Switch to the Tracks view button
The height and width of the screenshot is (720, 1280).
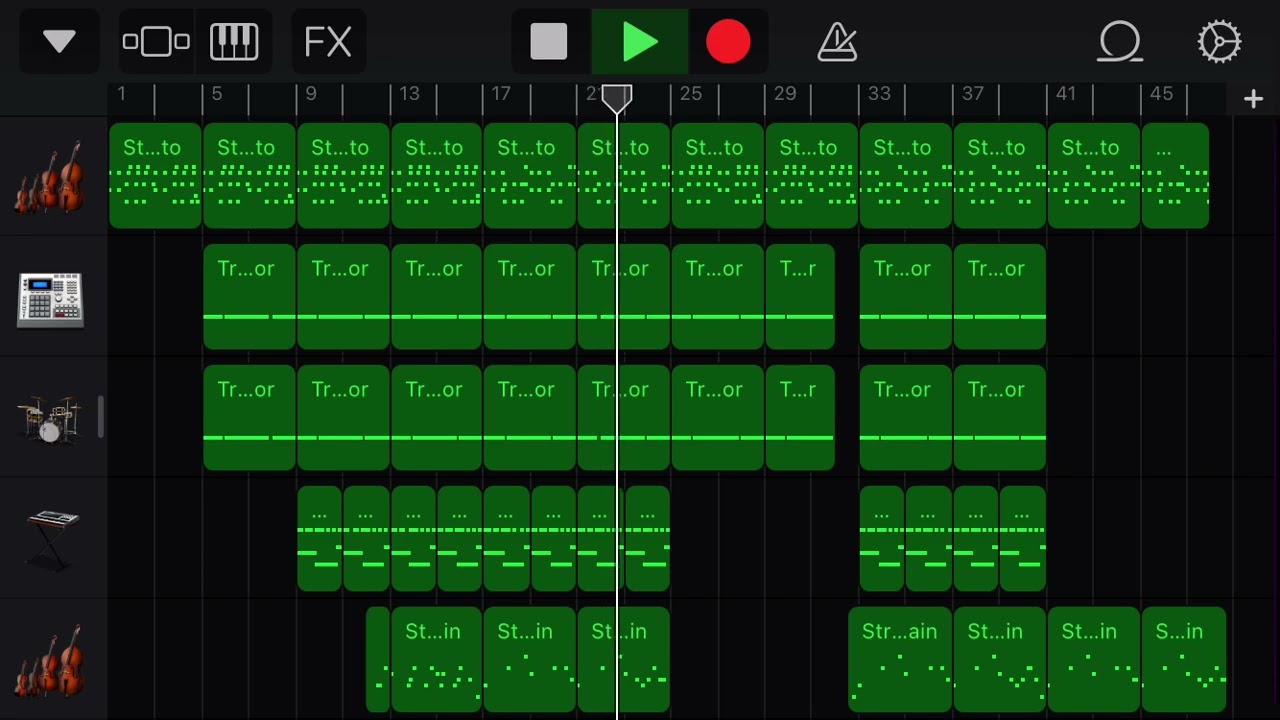(x=156, y=42)
